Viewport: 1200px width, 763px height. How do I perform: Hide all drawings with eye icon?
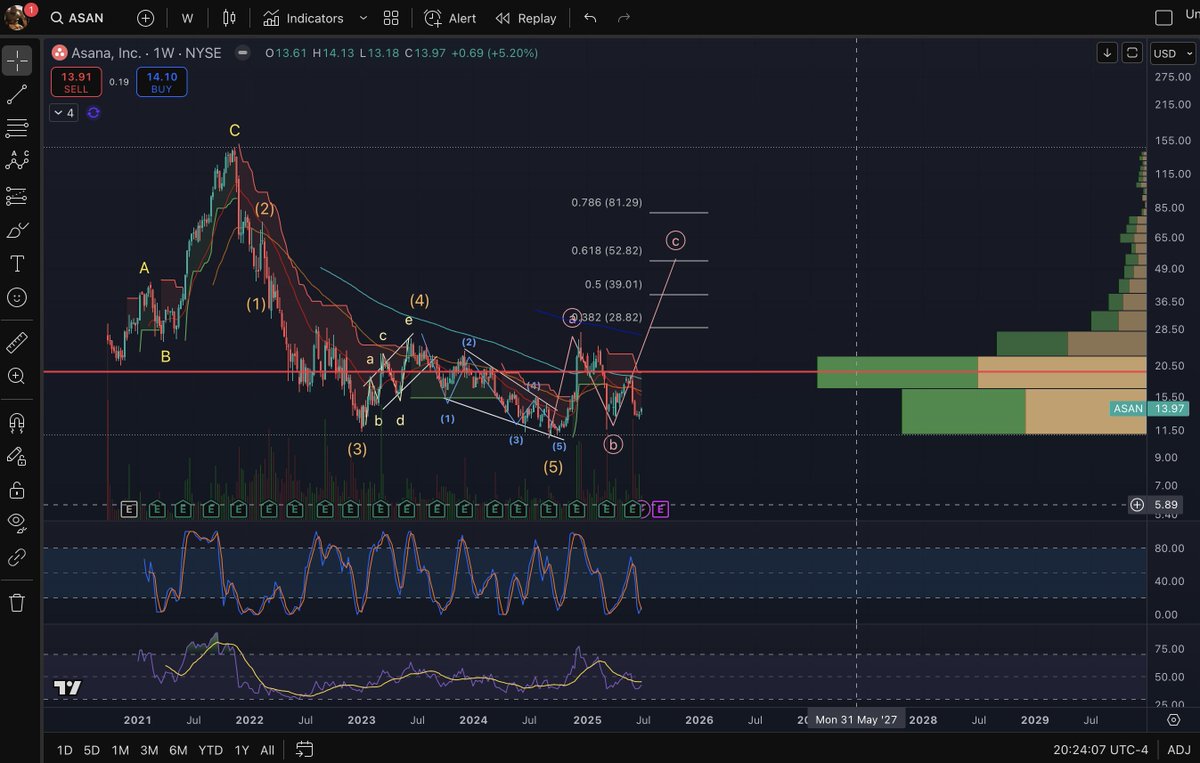(x=17, y=521)
